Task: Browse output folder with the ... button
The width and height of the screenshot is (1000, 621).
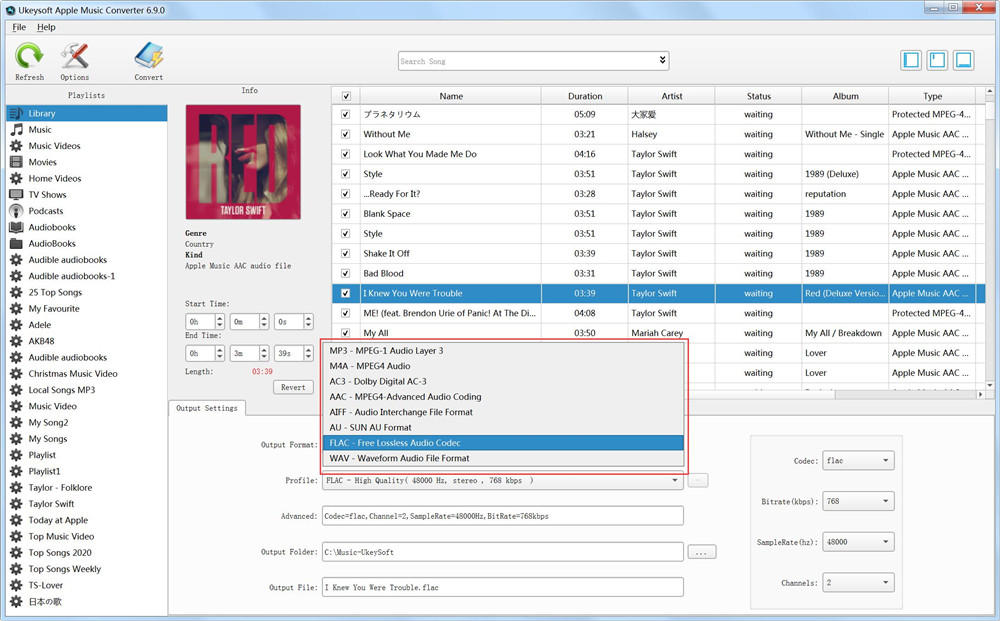Action: [x=701, y=551]
